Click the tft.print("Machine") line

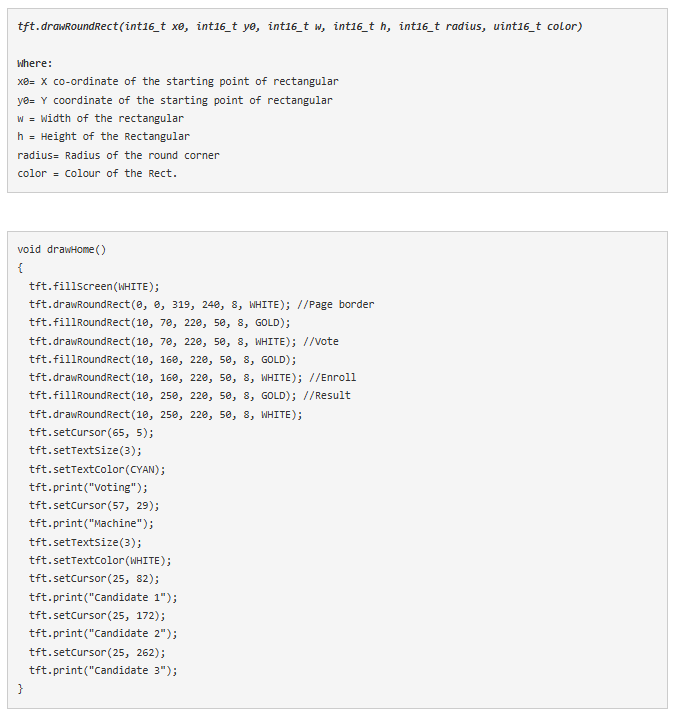[91, 523]
